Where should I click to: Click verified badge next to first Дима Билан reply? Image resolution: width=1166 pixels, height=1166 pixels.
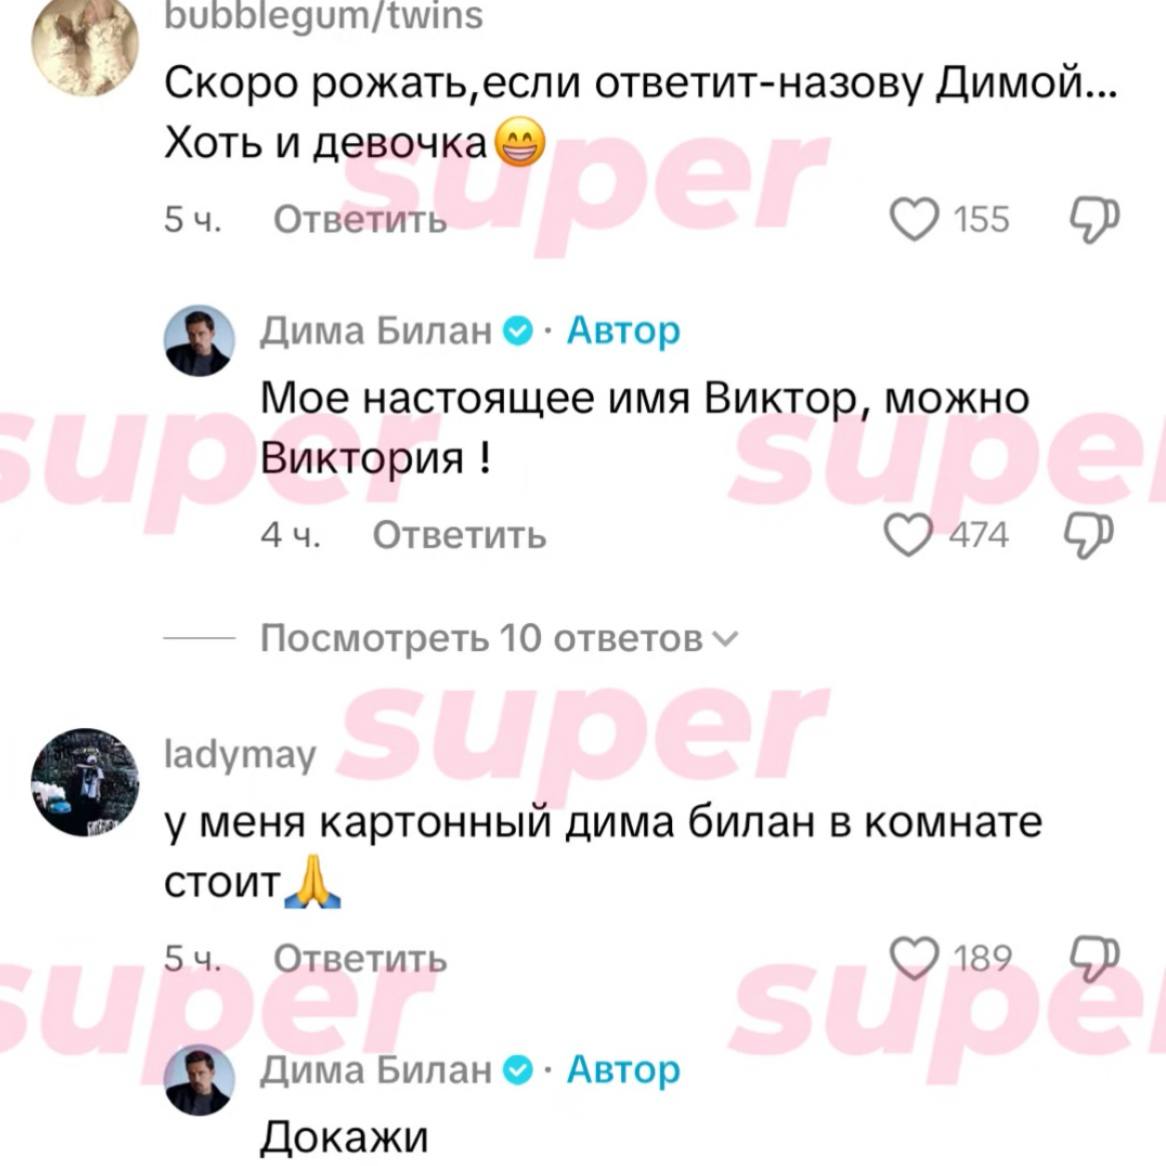(x=518, y=331)
